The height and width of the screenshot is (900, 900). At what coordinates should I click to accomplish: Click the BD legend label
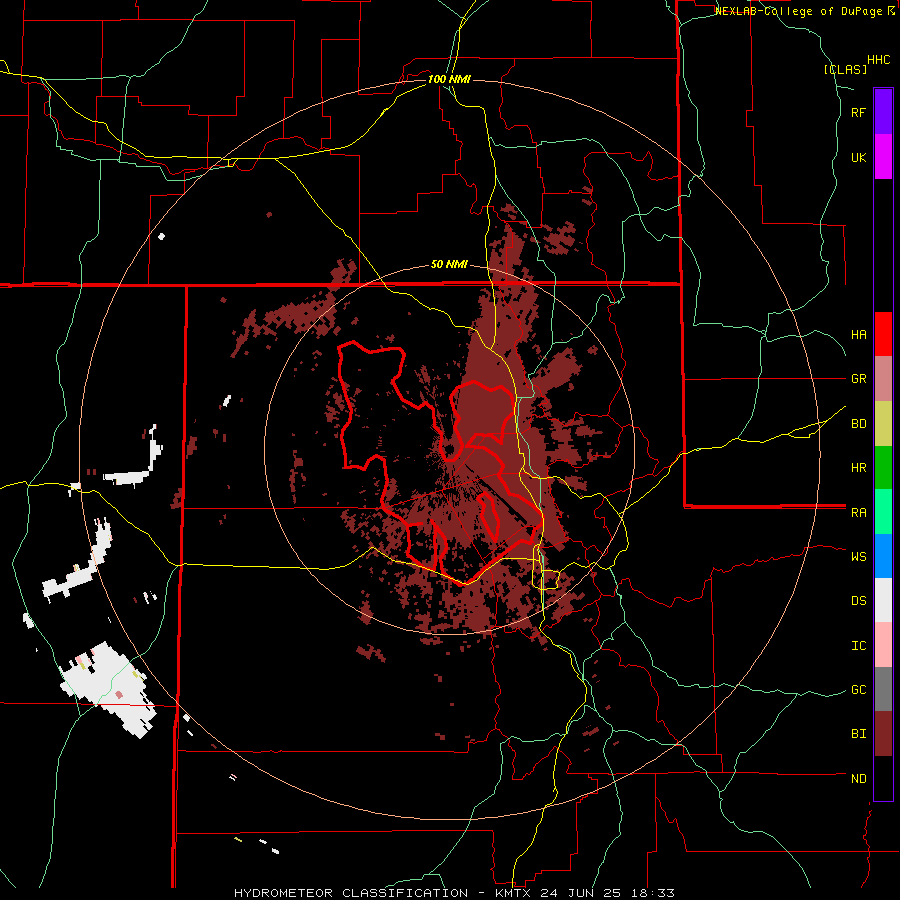858,424
